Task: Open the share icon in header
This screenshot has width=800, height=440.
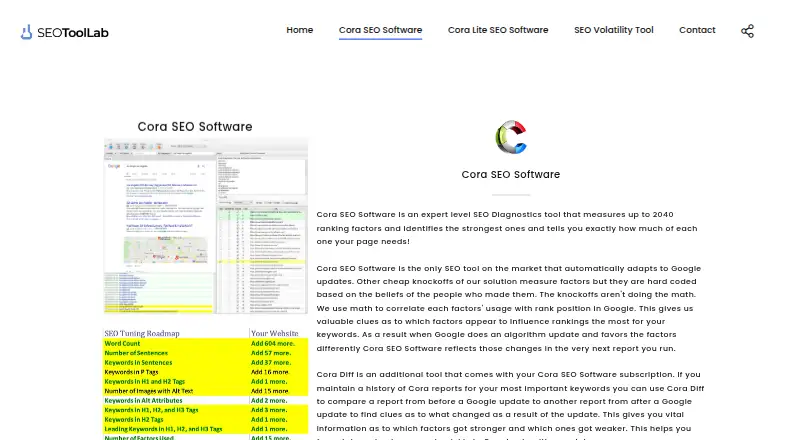Action: (747, 31)
